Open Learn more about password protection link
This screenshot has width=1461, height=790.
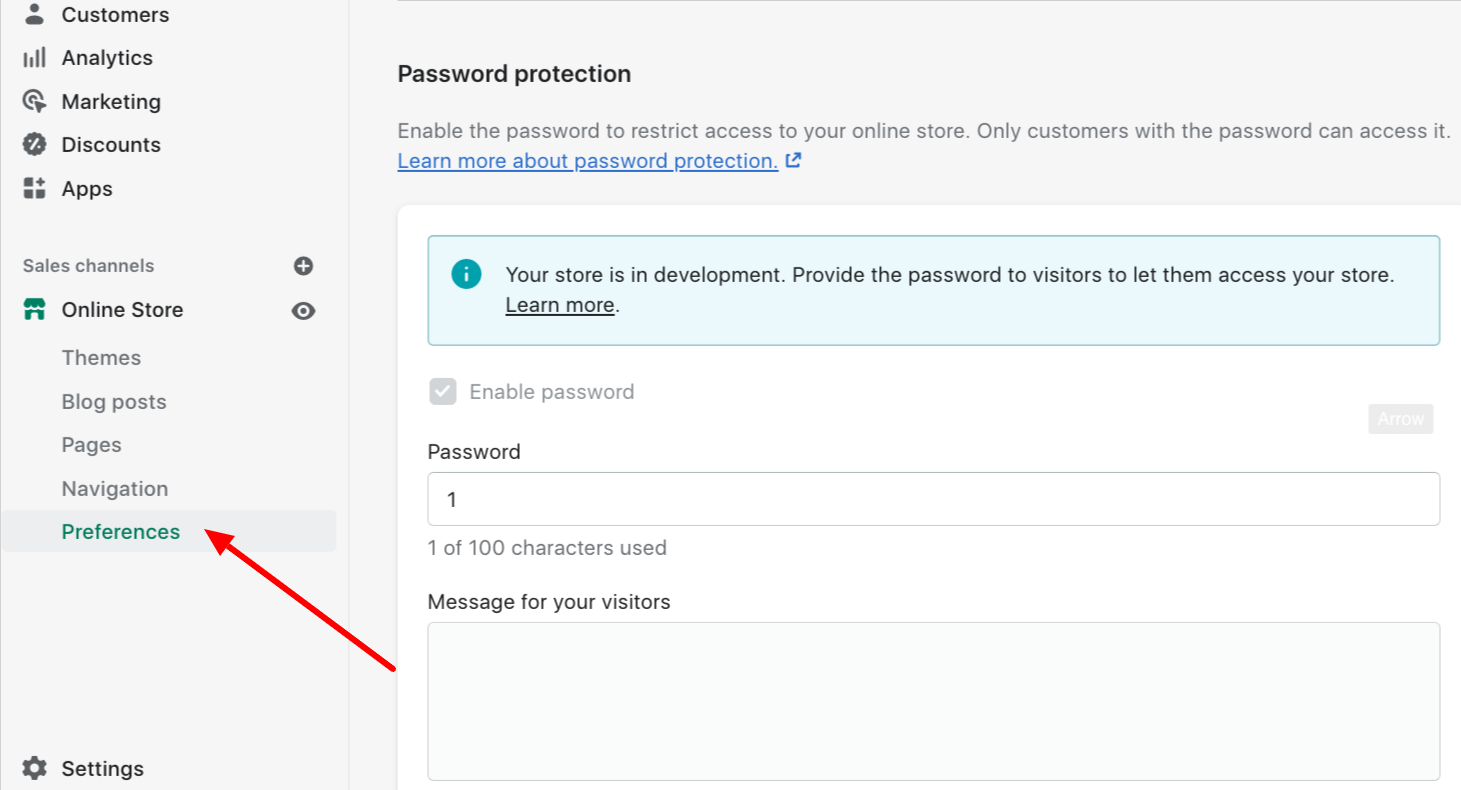click(x=588, y=161)
